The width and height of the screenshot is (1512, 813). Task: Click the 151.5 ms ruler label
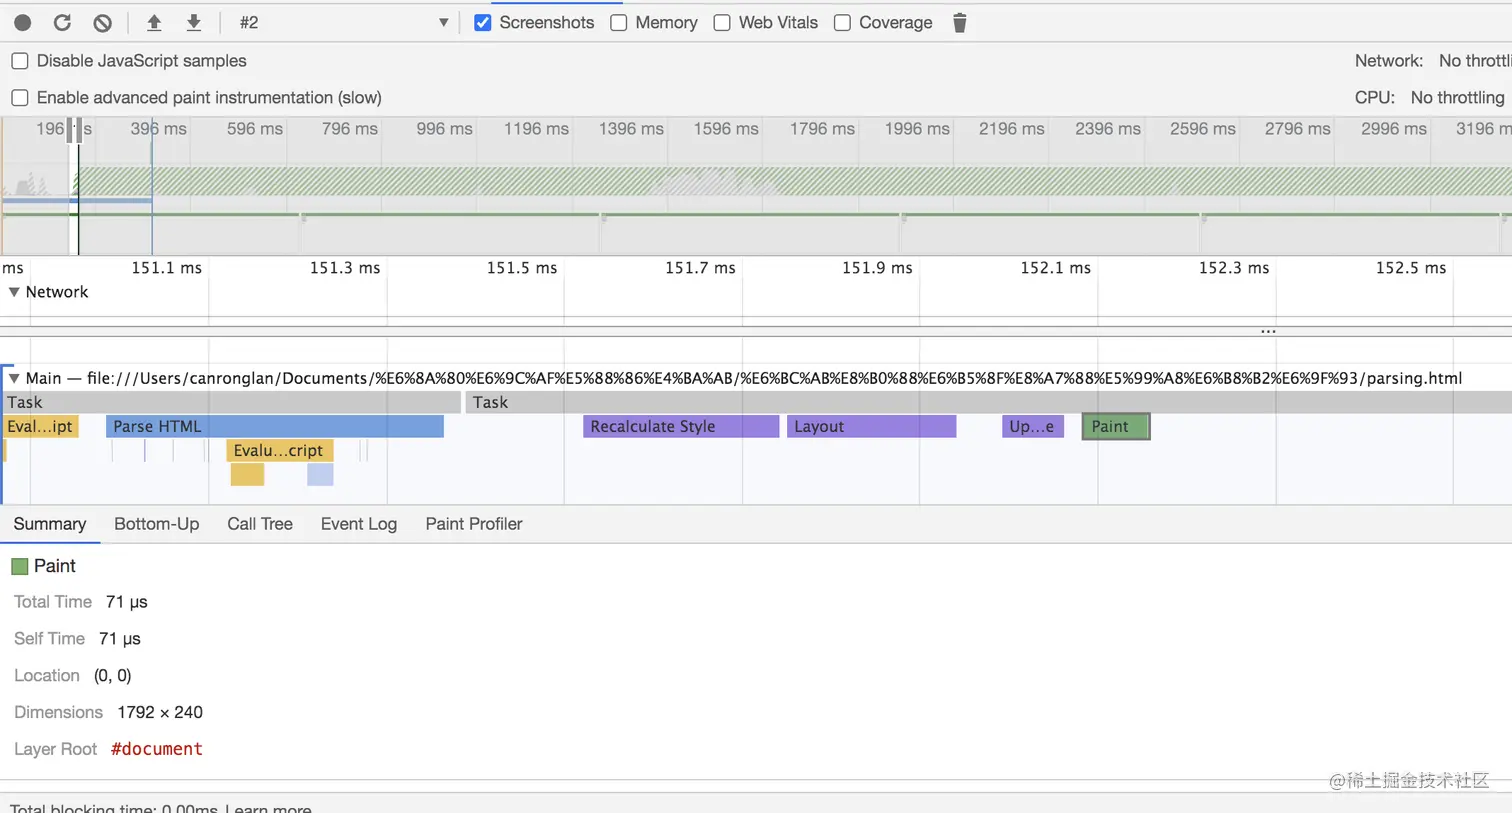coord(522,268)
